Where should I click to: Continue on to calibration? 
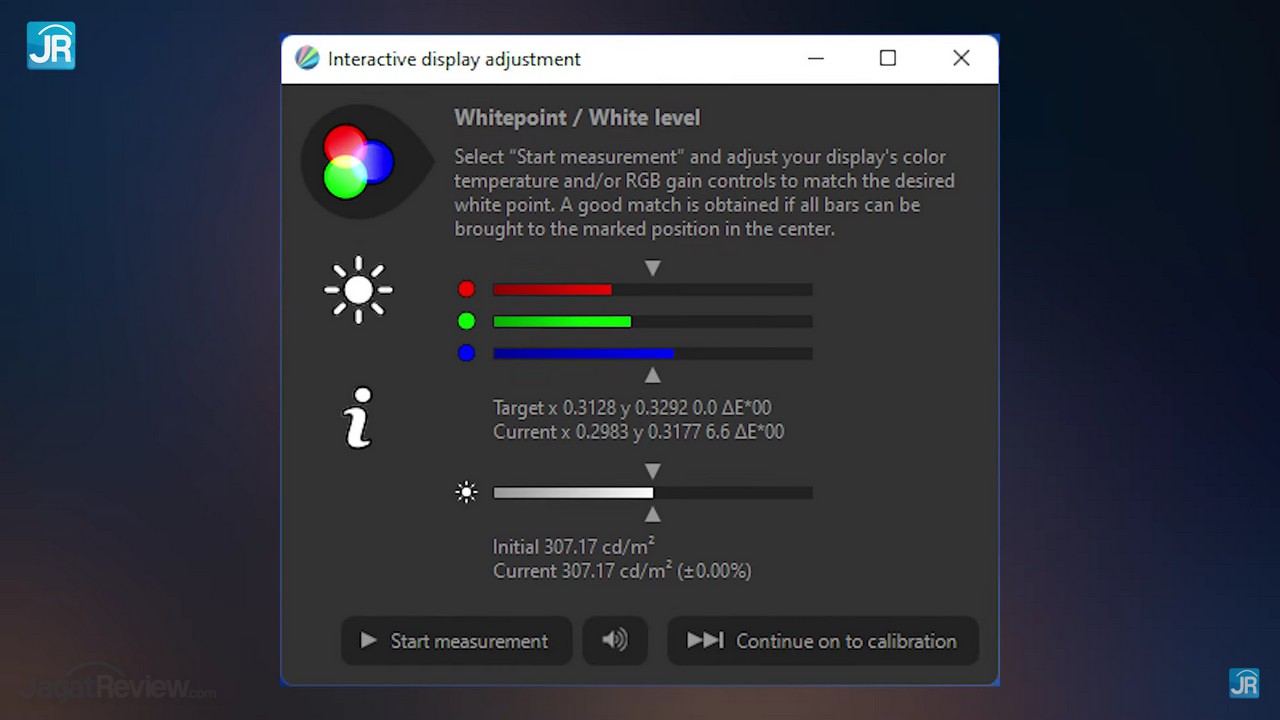(822, 640)
